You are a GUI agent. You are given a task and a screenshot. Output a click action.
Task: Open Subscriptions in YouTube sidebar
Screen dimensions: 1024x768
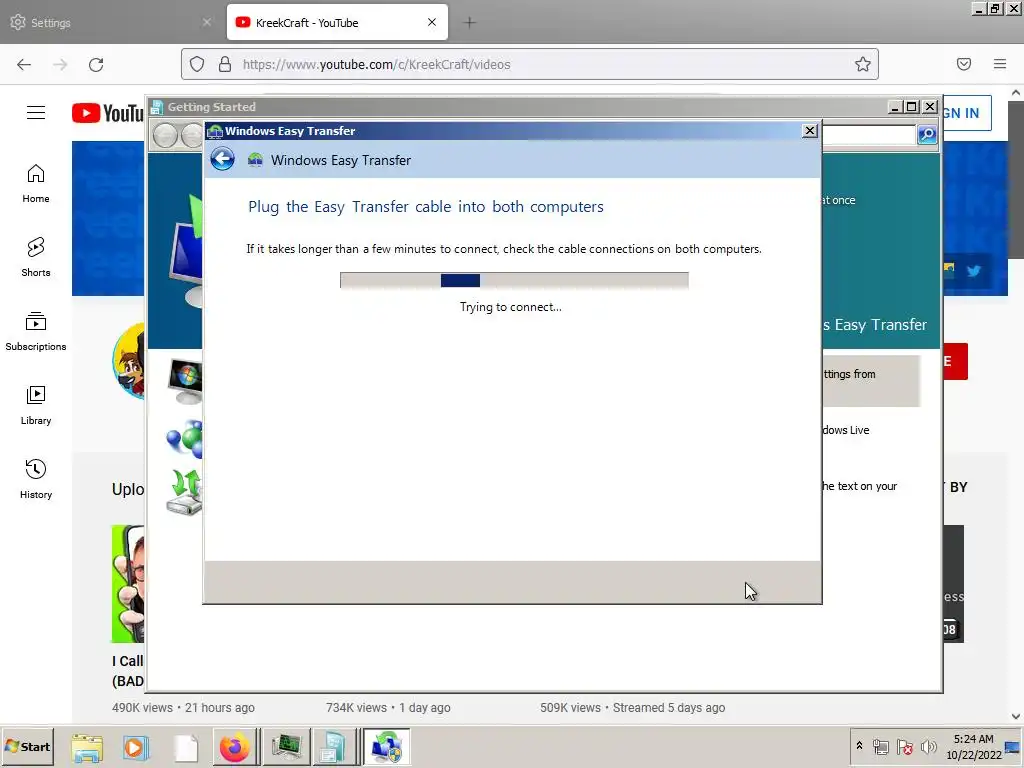coord(36,332)
